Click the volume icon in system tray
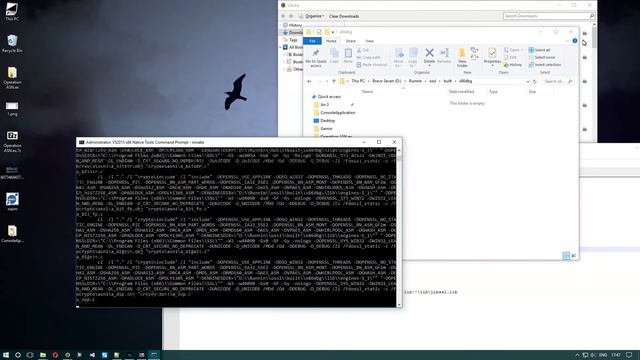Image resolution: width=640 pixels, height=360 pixels. [x=593, y=355]
